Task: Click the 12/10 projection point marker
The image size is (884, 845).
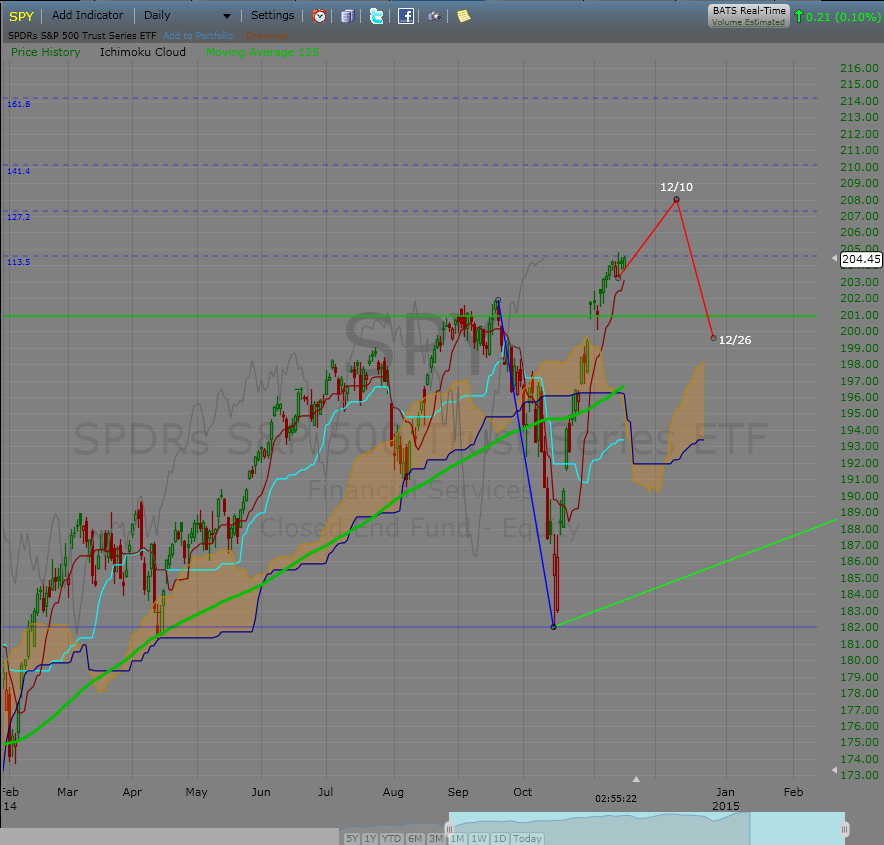Action: (x=677, y=200)
